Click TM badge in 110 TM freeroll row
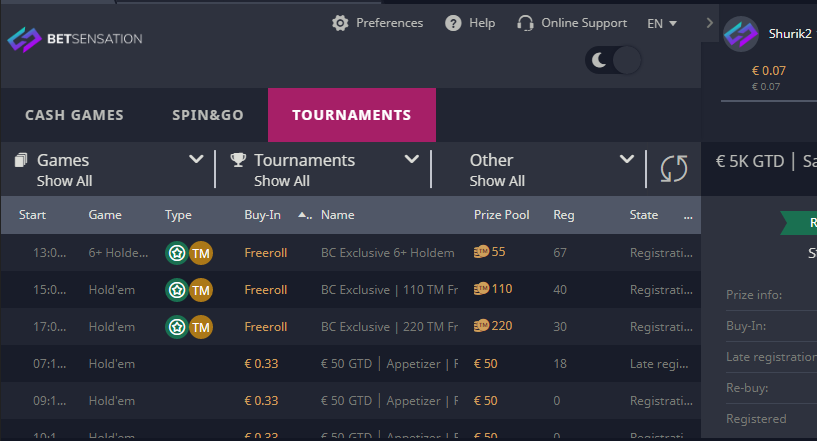 201,290
